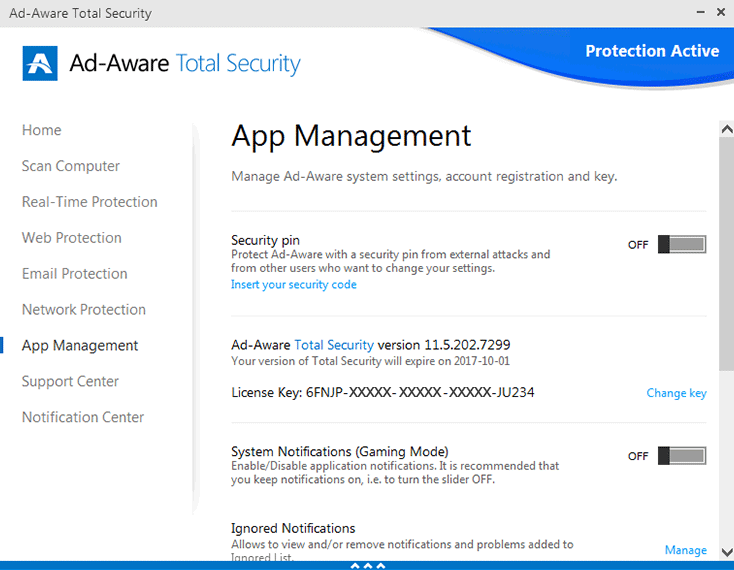Open Real-Time Protection settings

point(90,202)
